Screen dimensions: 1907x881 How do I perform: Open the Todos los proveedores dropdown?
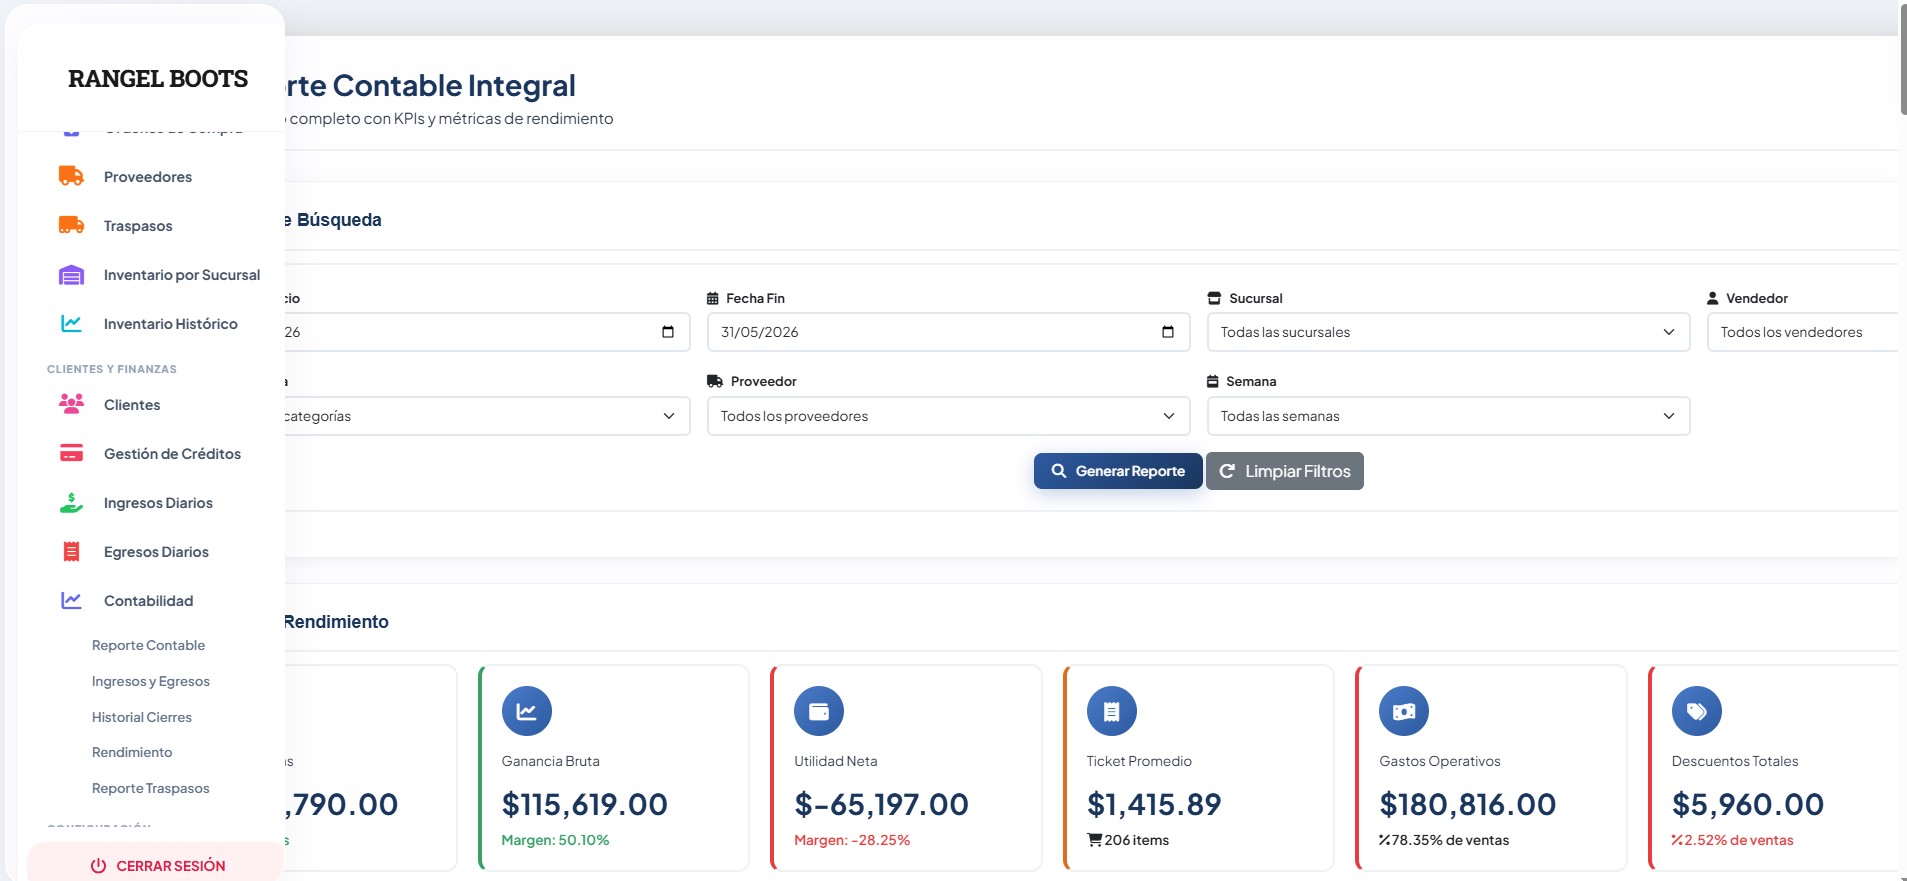point(948,416)
